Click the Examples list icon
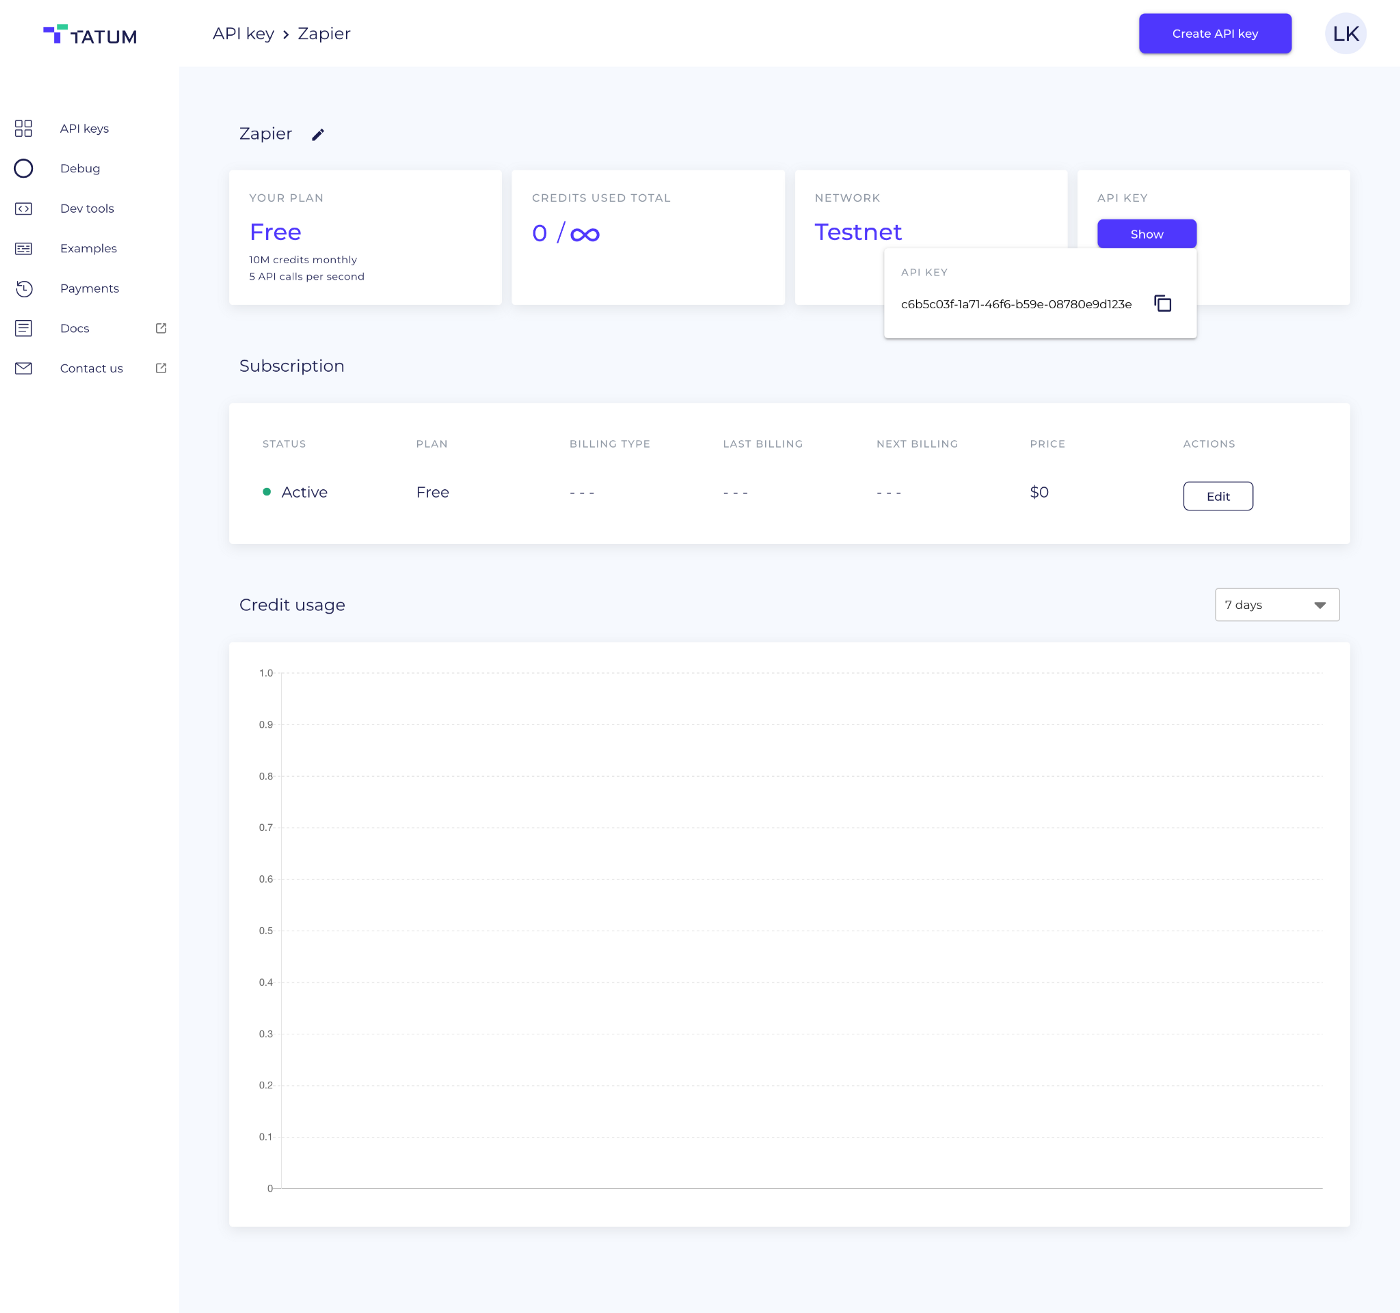The height and width of the screenshot is (1313, 1400). (24, 248)
